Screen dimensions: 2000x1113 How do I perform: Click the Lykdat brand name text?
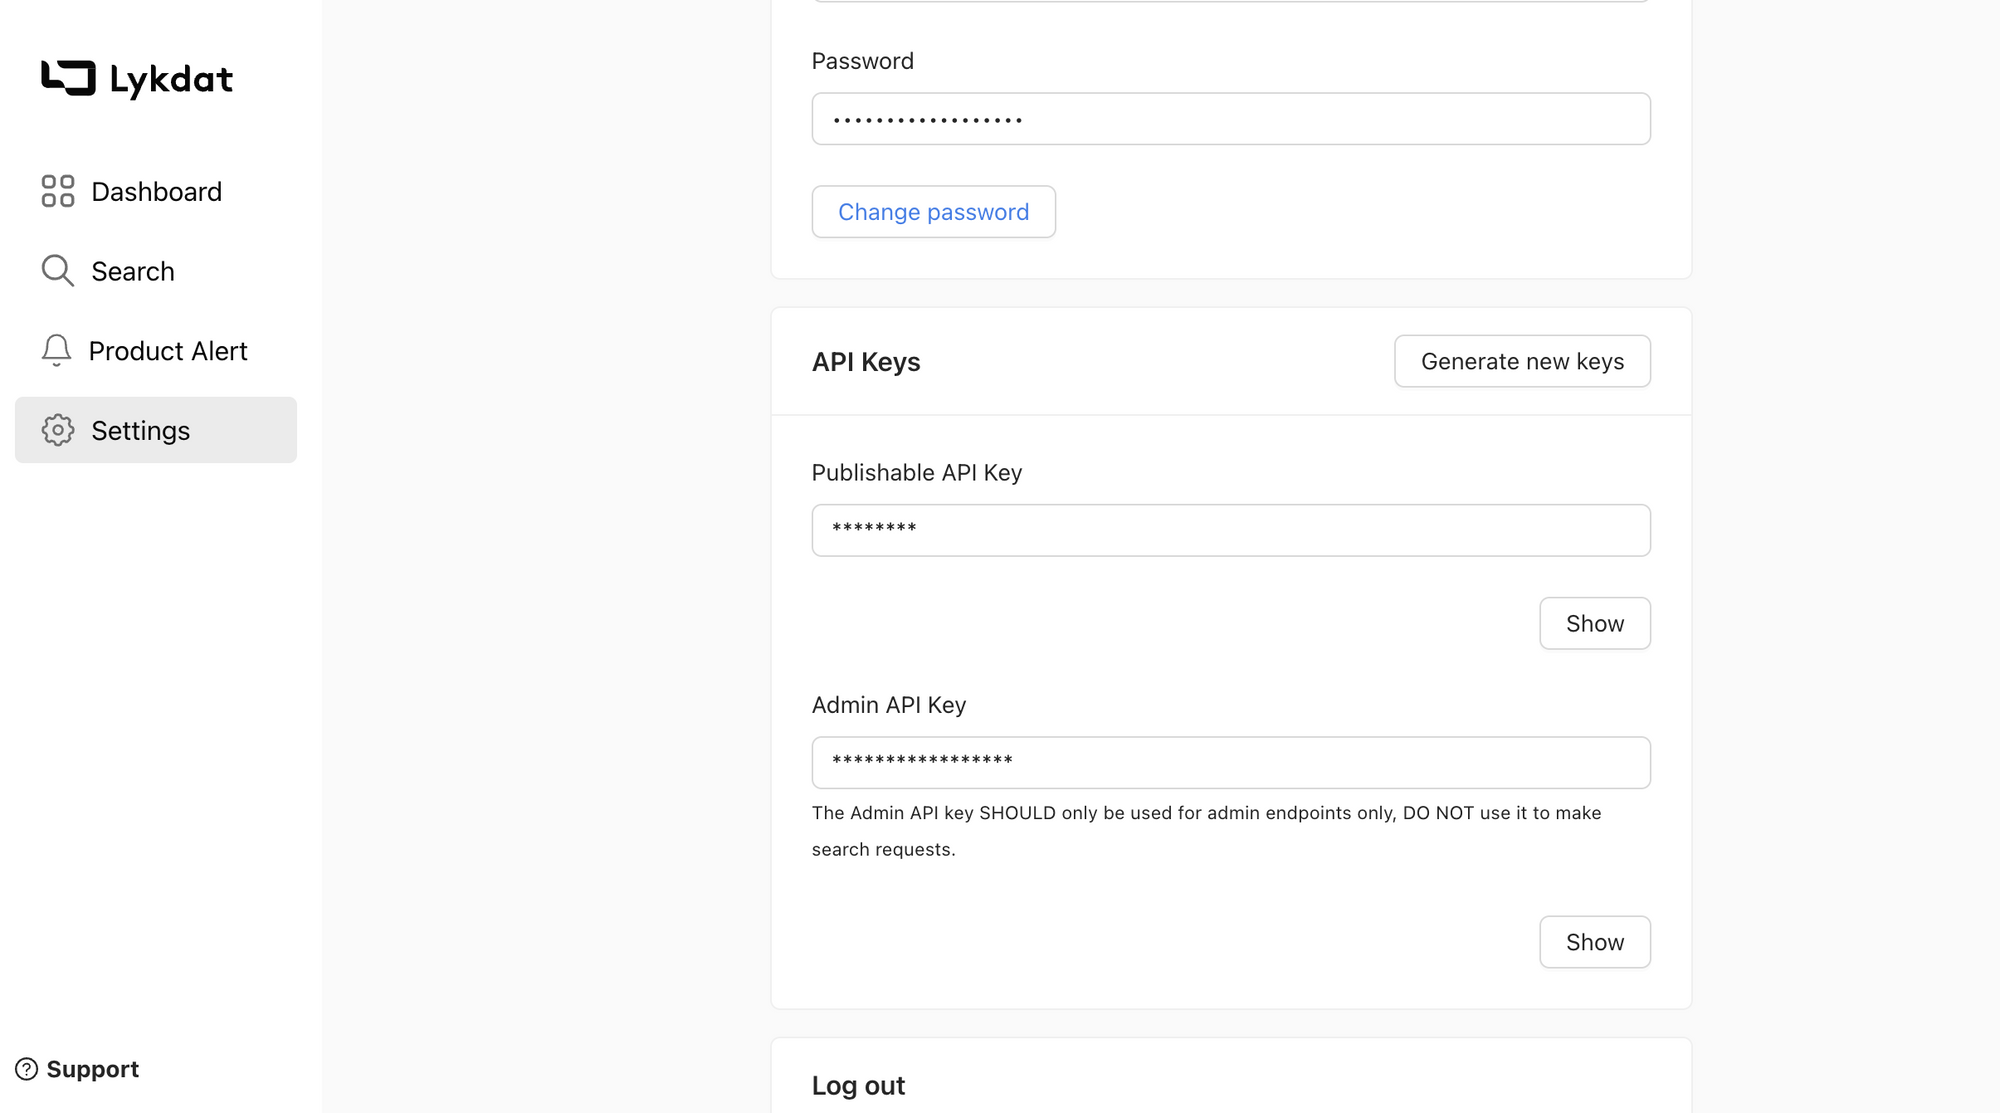(x=171, y=80)
